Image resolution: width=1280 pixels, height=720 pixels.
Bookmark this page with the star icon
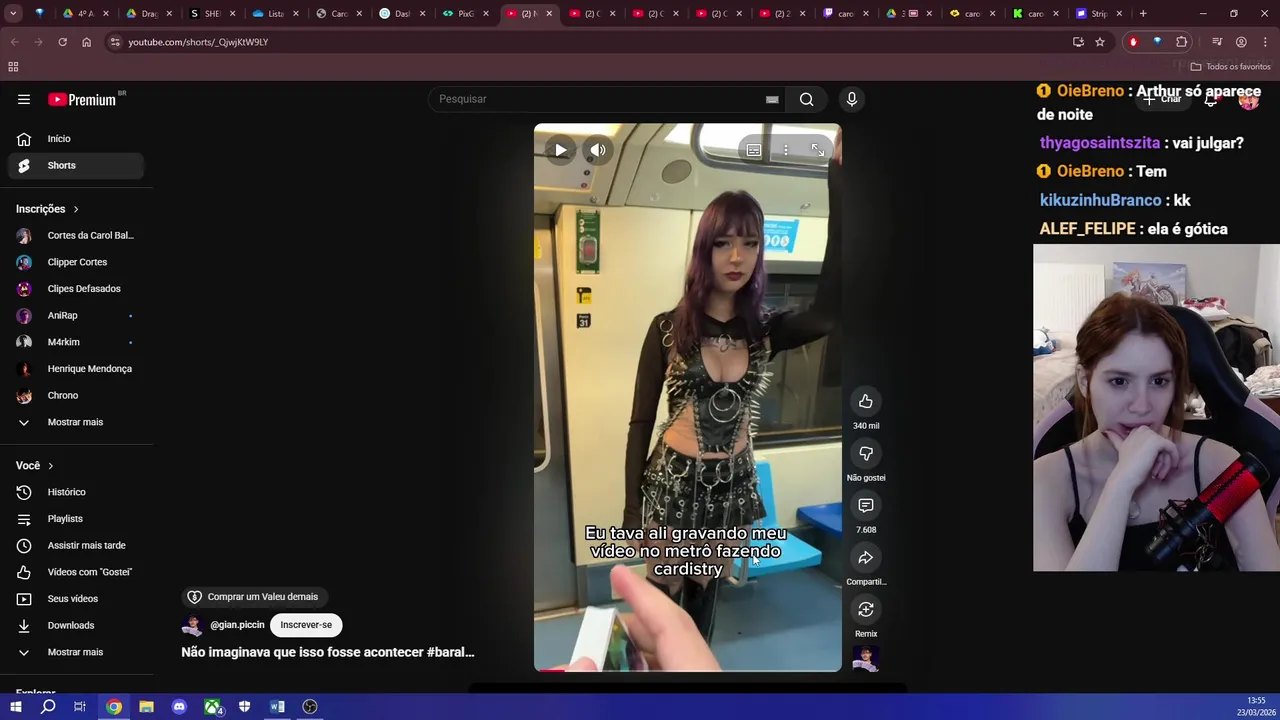click(1100, 42)
